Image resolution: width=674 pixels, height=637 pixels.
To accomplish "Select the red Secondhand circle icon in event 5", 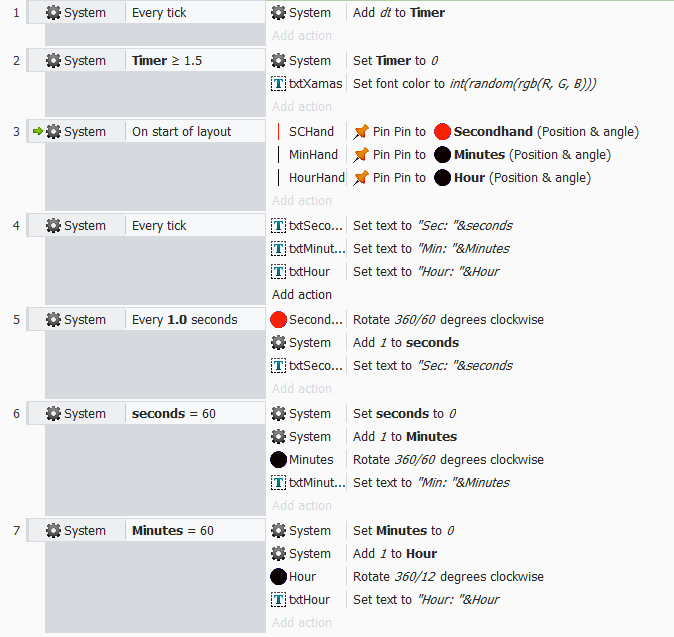I will tap(279, 319).
